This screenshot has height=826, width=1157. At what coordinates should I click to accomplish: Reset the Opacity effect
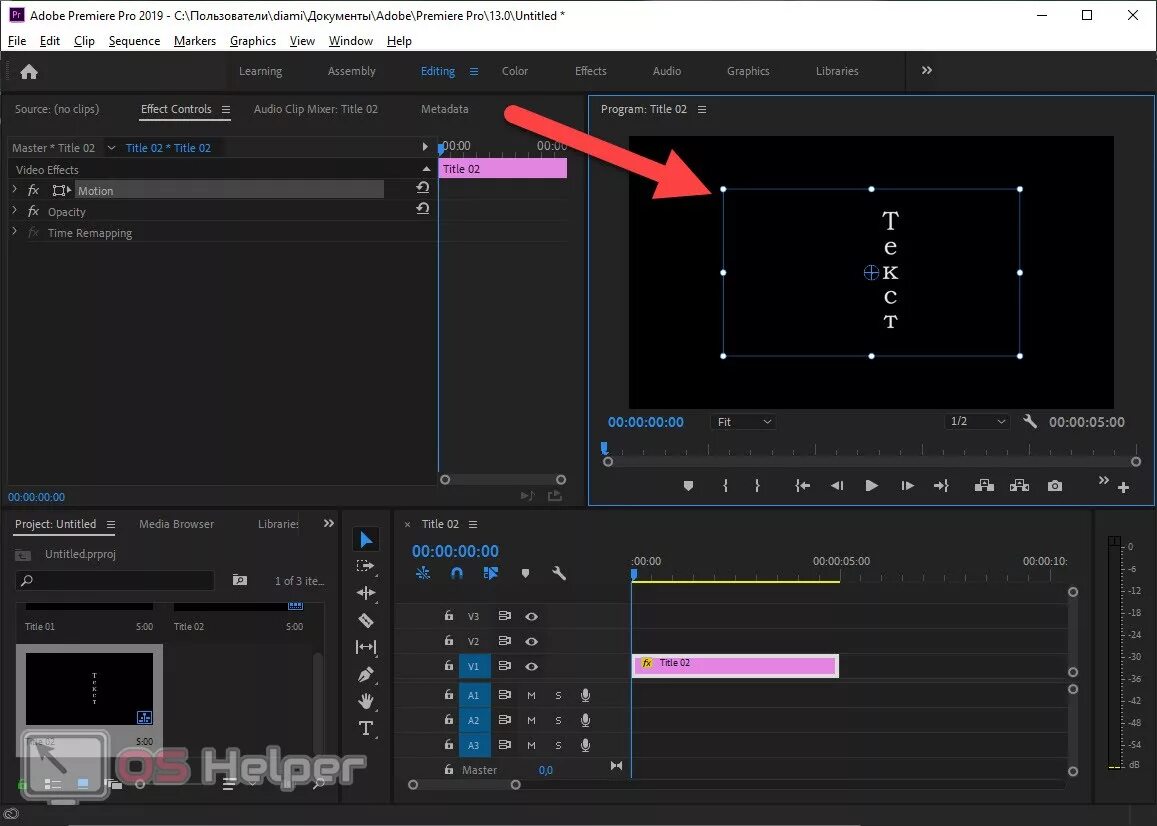tap(423, 208)
